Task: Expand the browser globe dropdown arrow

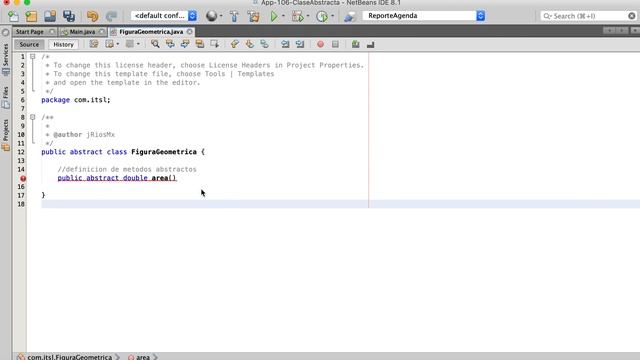Action: 221,16
